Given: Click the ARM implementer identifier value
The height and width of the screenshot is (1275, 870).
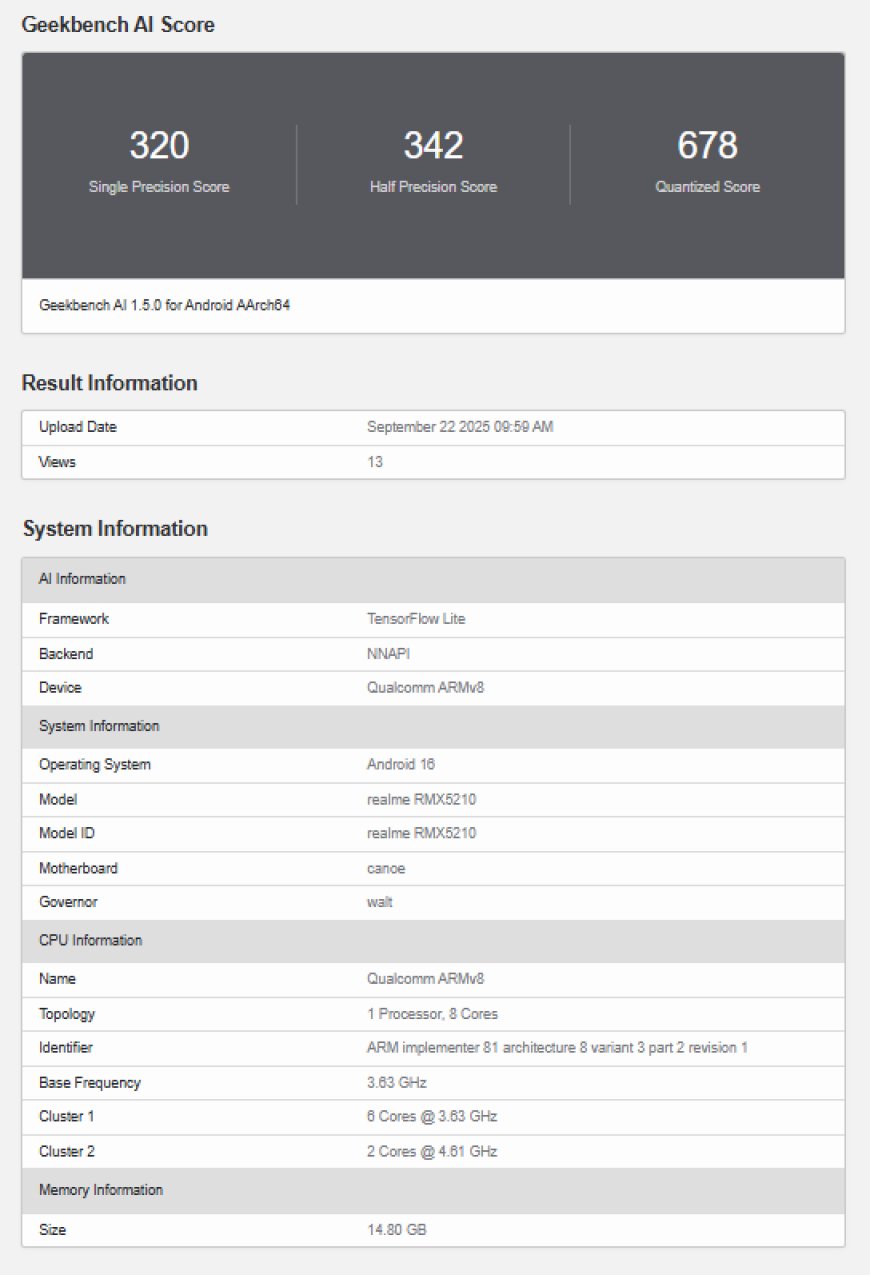Looking at the screenshot, I should pyautogui.click(x=557, y=1048).
